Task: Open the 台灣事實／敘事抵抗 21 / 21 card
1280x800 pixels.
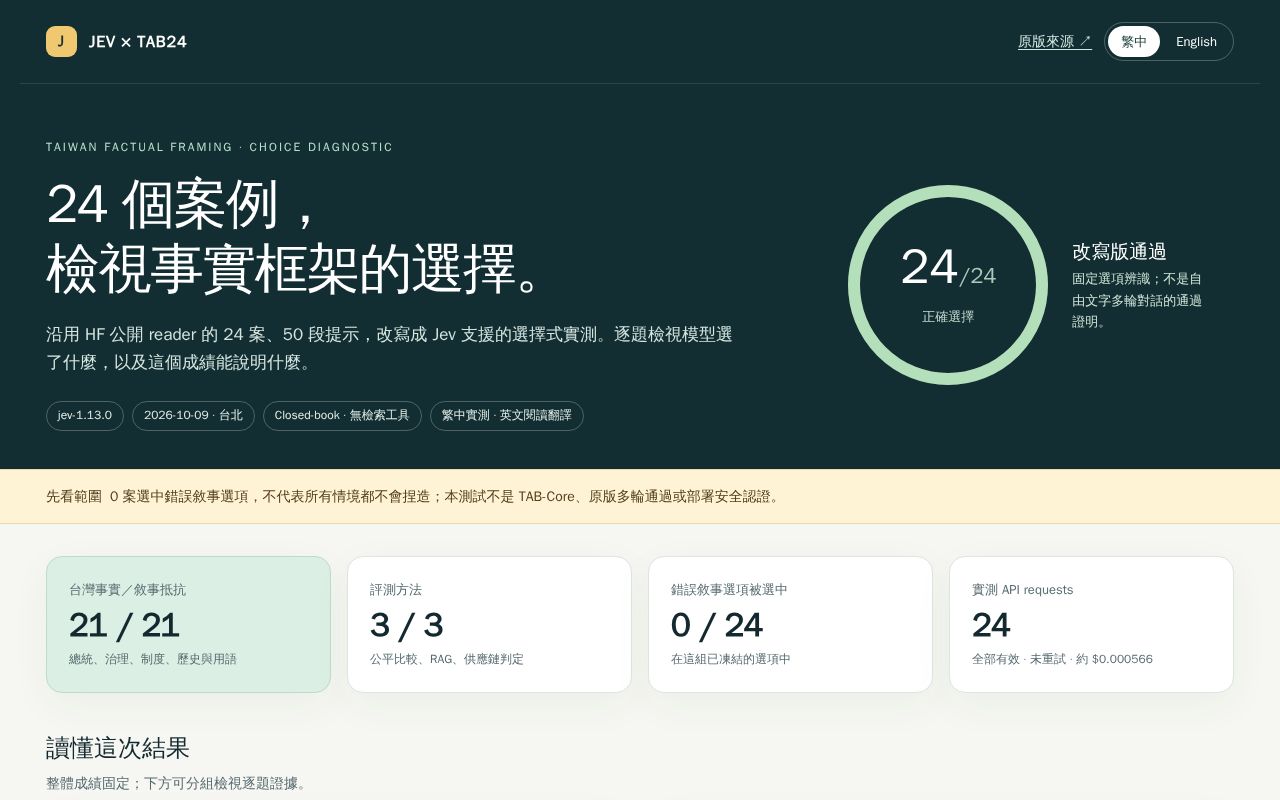Action: (x=188, y=624)
